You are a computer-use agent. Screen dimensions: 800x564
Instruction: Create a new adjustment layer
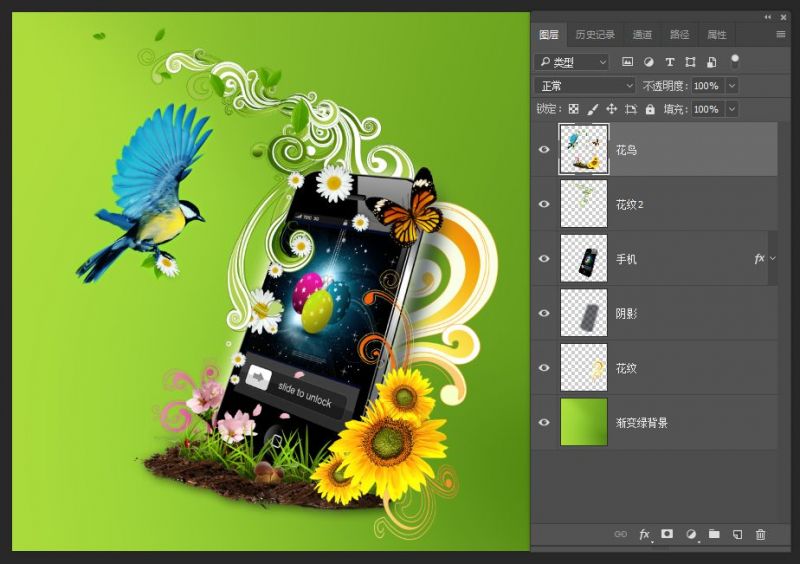click(691, 535)
